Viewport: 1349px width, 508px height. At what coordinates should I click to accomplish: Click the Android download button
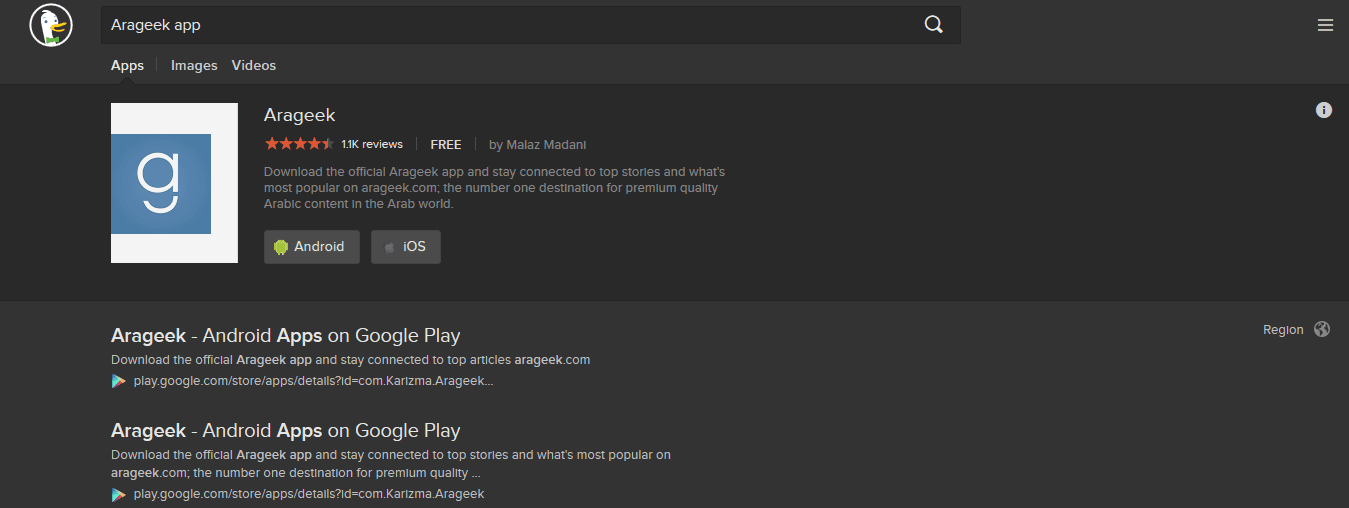(x=311, y=247)
